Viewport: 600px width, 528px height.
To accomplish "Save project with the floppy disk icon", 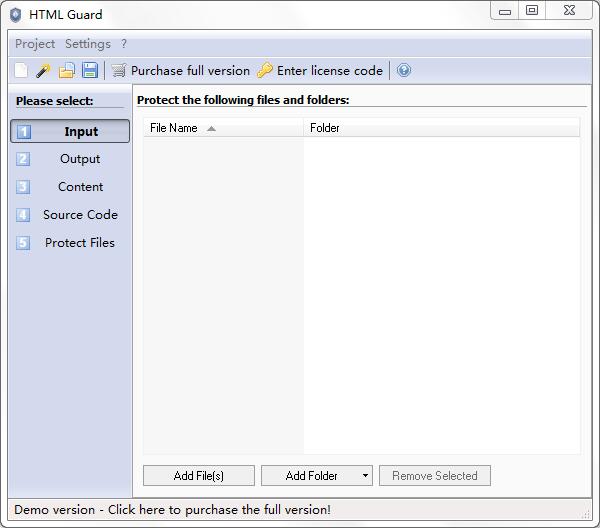I will pyautogui.click(x=90, y=71).
